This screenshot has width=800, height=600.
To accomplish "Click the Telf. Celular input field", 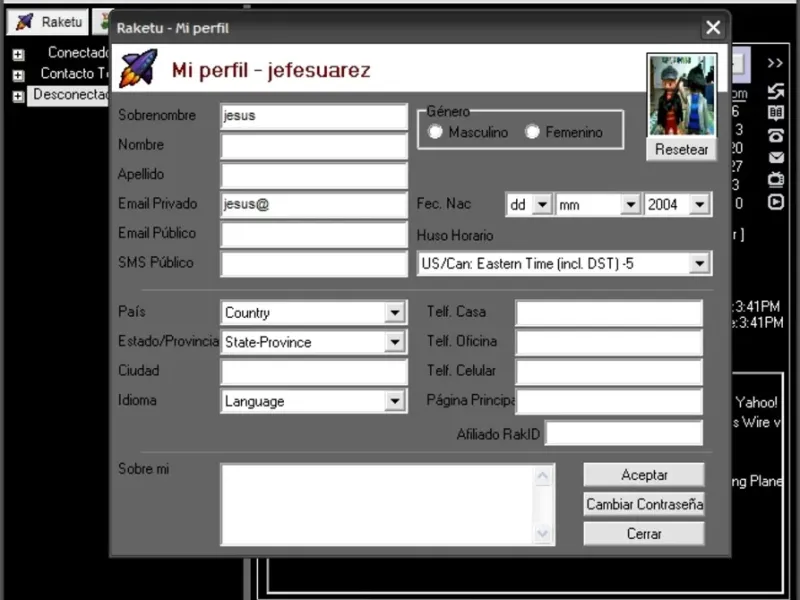I will 609,371.
